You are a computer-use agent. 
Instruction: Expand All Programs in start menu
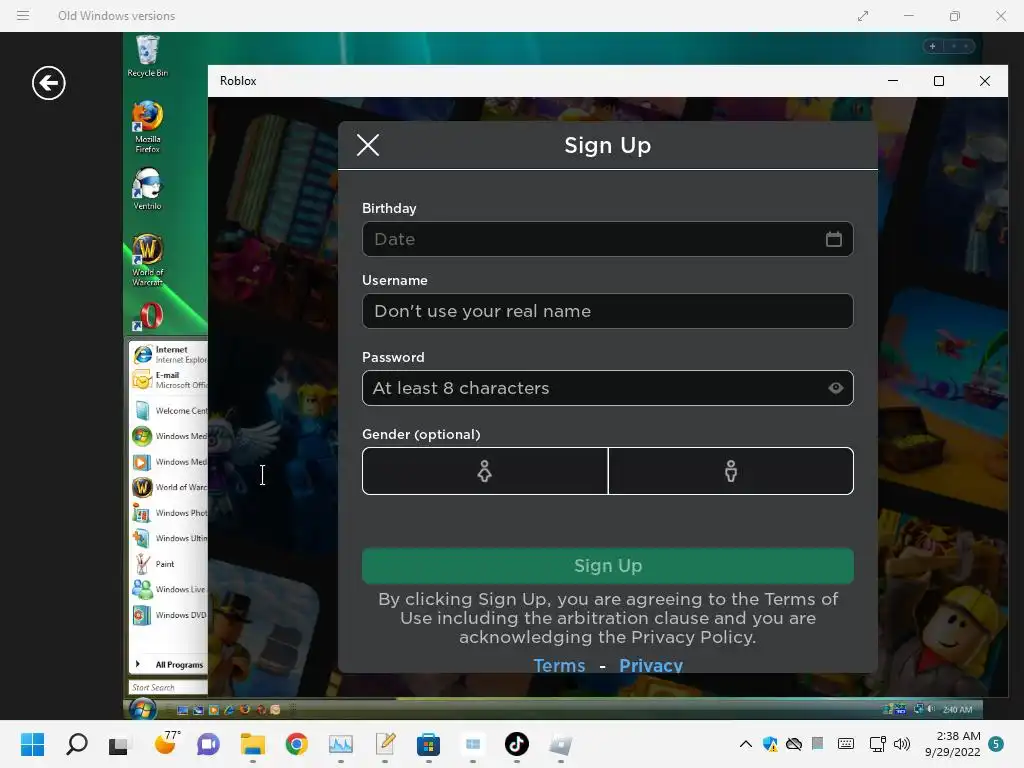coord(169,664)
